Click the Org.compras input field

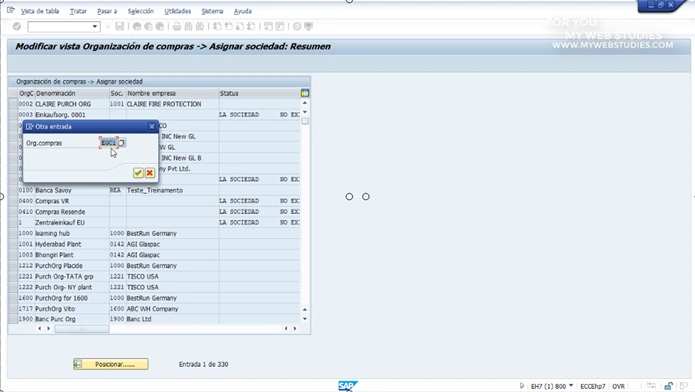coord(109,143)
